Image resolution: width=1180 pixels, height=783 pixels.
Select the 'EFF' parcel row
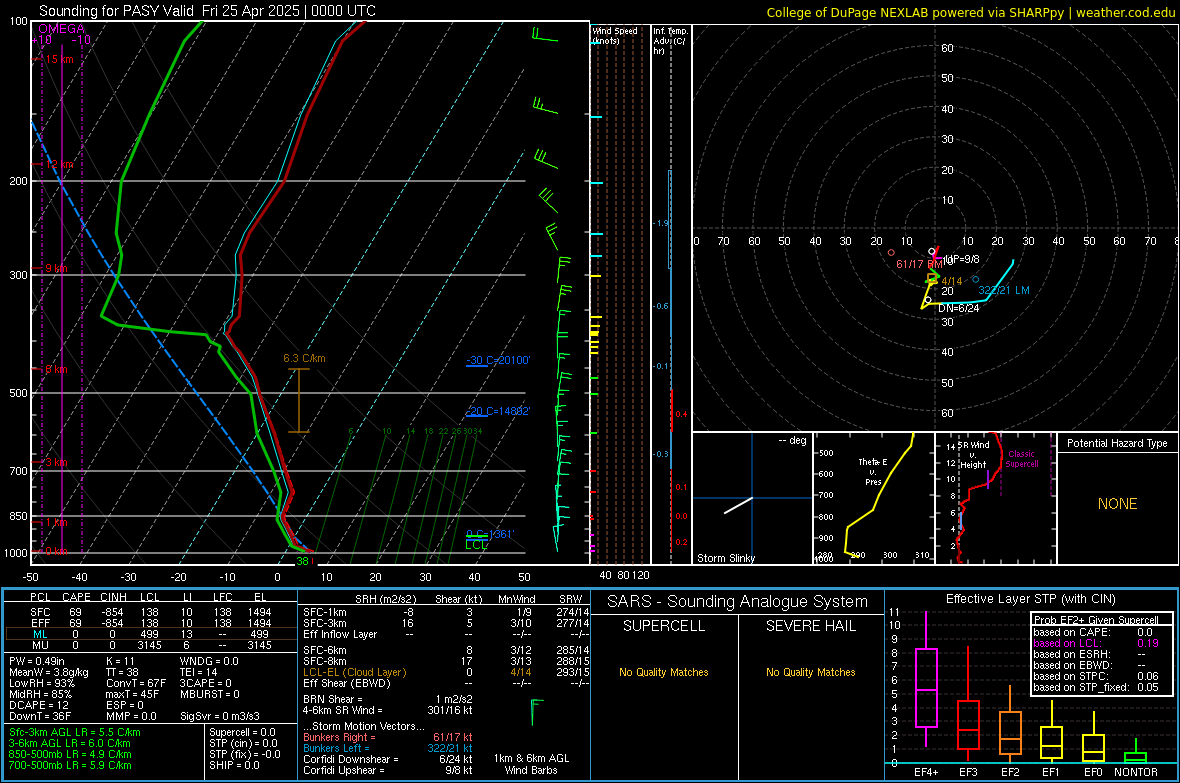coord(151,623)
